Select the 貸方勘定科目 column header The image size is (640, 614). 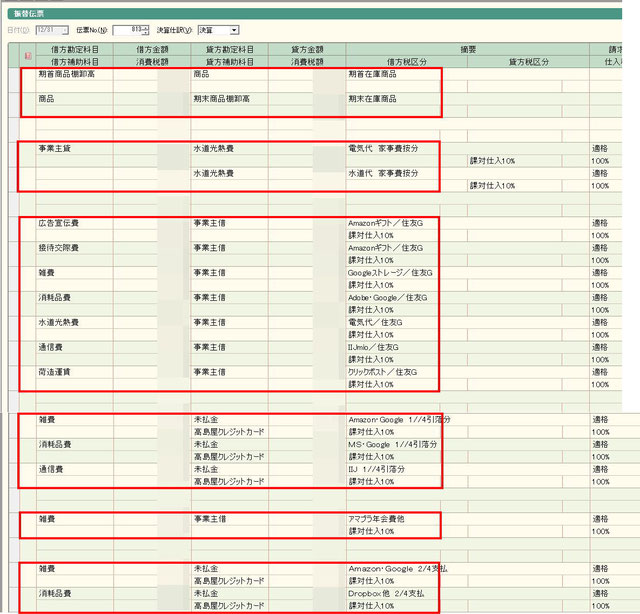229,49
